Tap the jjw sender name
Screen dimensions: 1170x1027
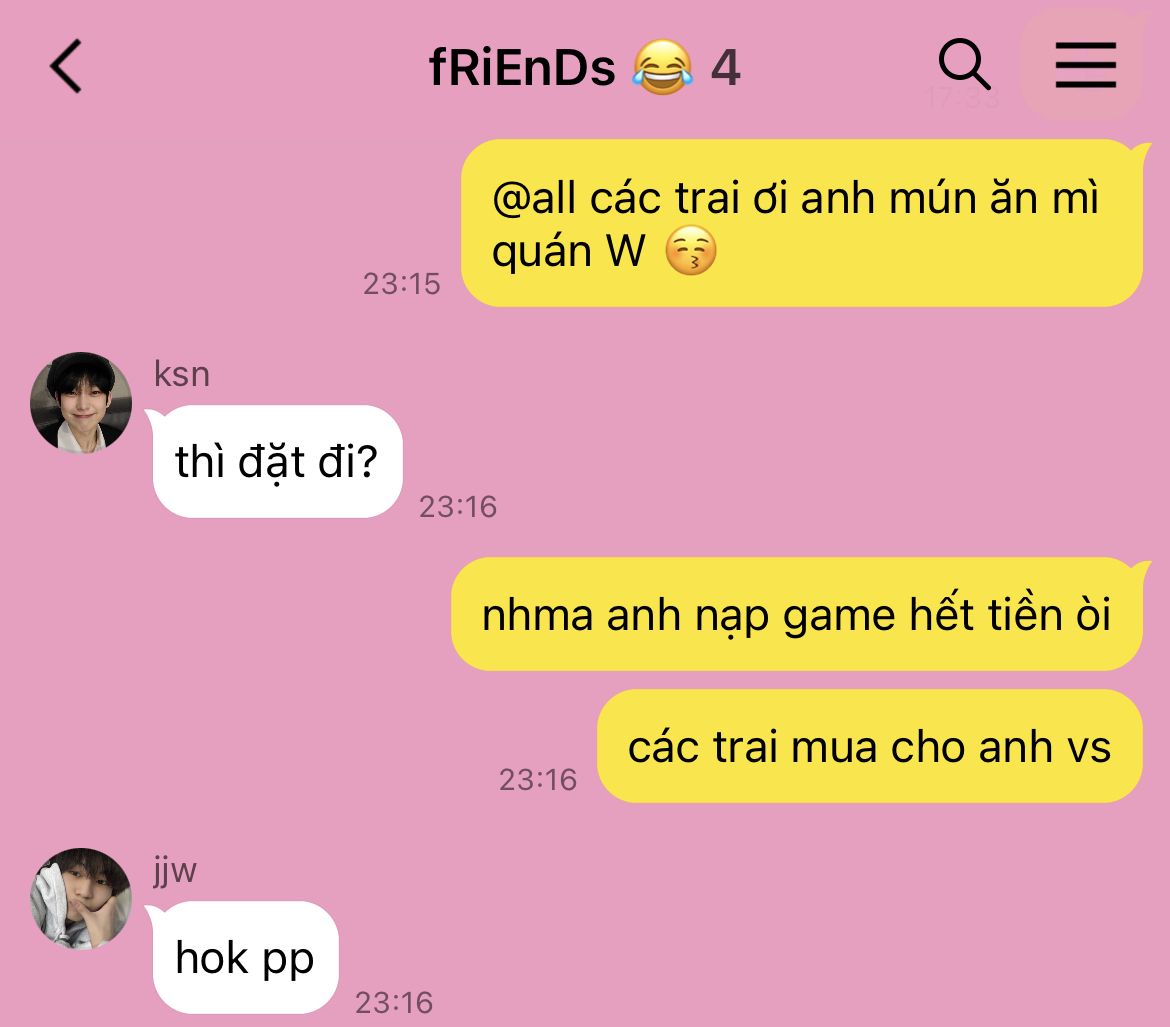(x=175, y=870)
